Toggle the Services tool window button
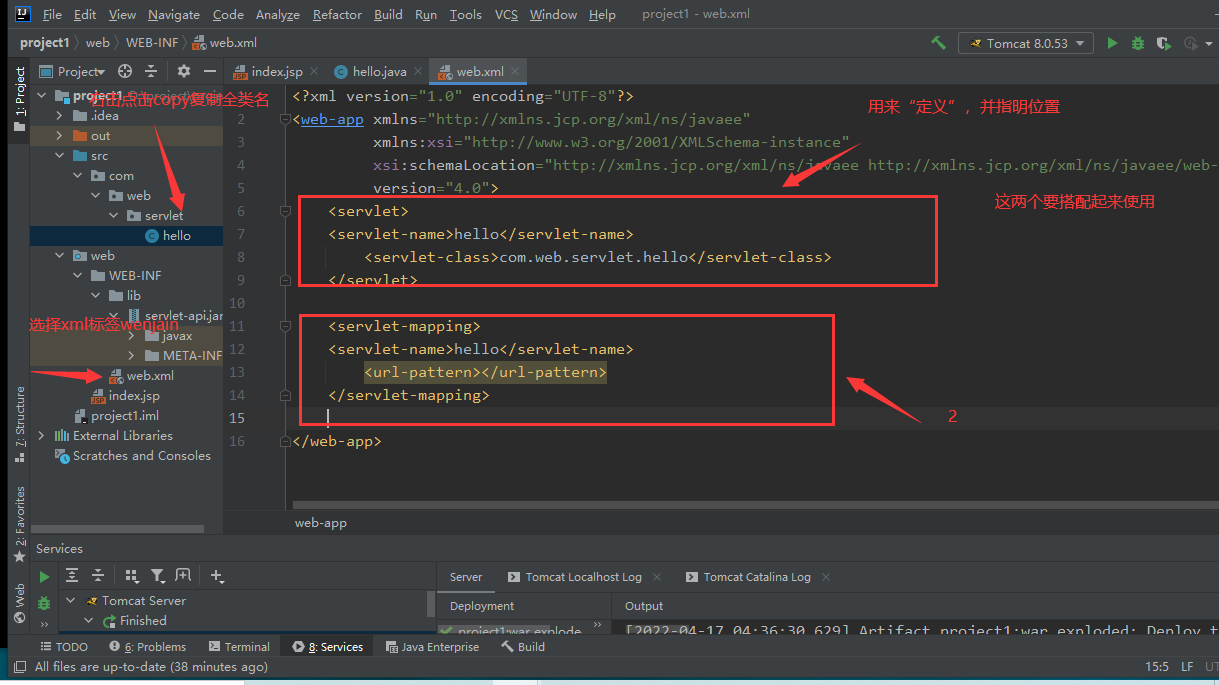1219x685 pixels. pos(327,646)
